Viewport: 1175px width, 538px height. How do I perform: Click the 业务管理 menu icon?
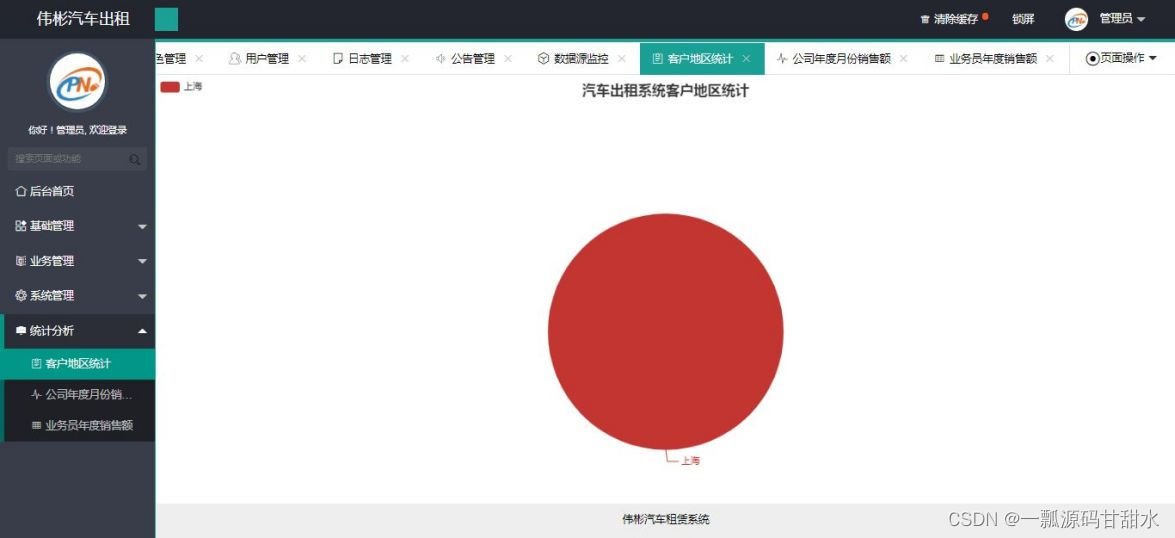21,261
